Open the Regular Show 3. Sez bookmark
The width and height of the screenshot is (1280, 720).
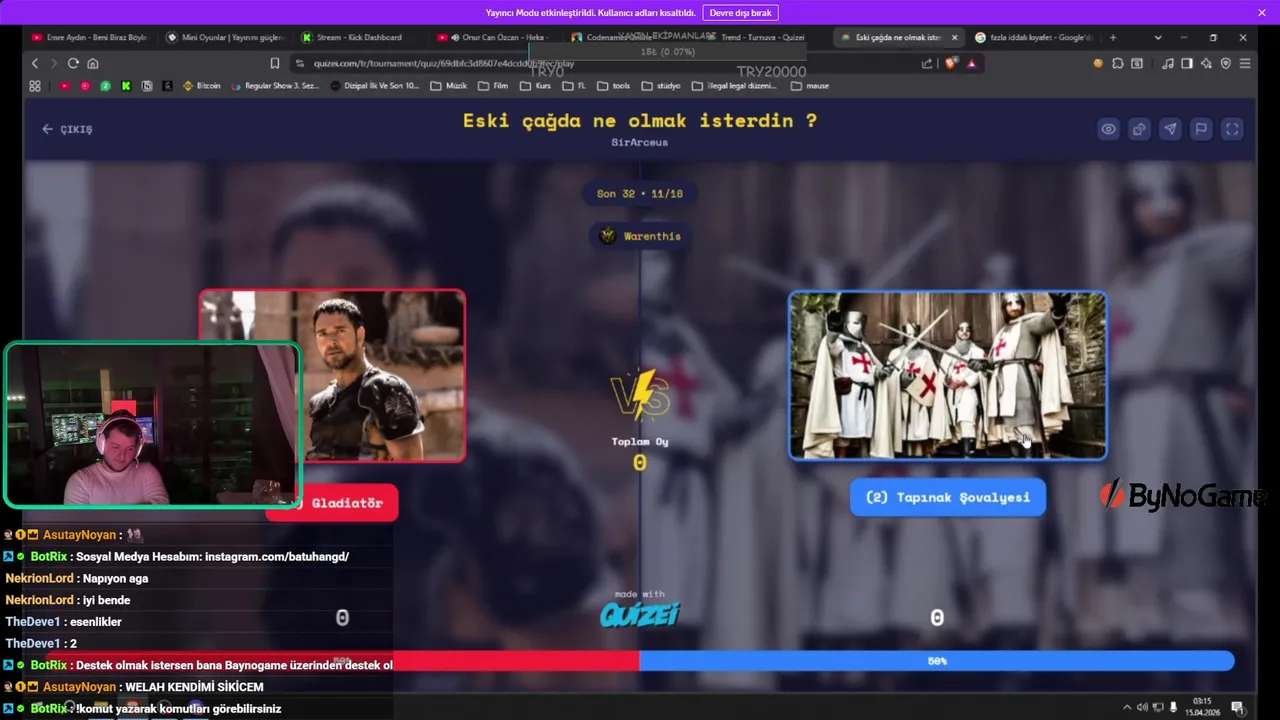tap(275, 86)
